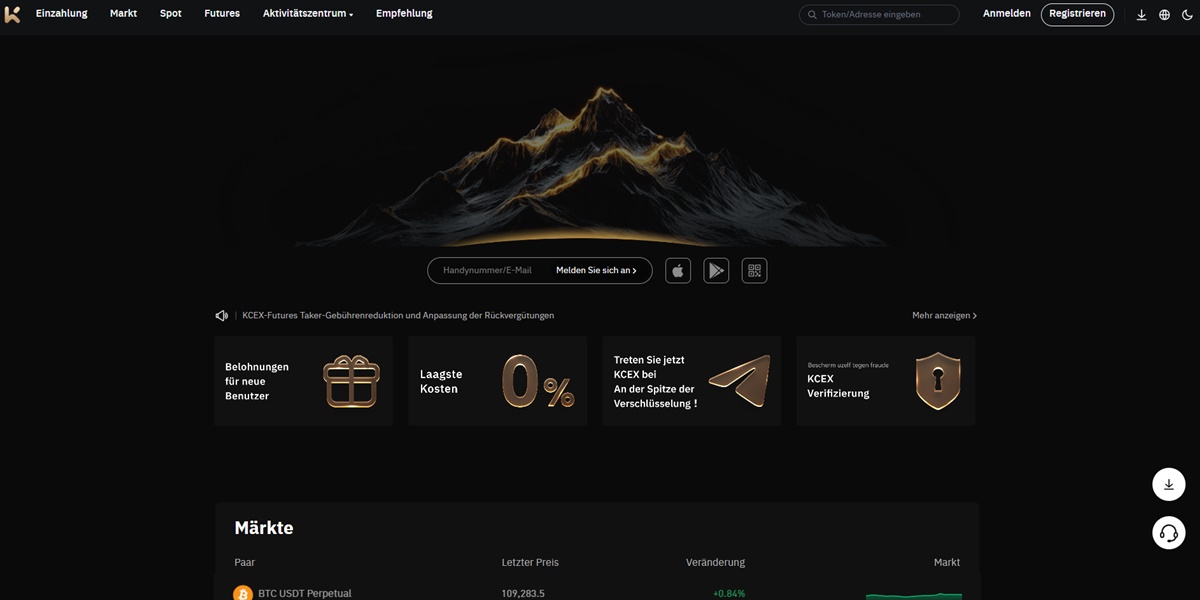Open the globe language selector

pos(1164,15)
